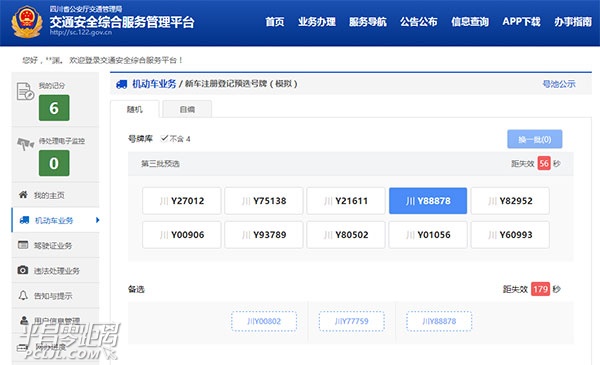Open the 公告公布 menu
Screen dimensions: 600x365
(x=419, y=22)
